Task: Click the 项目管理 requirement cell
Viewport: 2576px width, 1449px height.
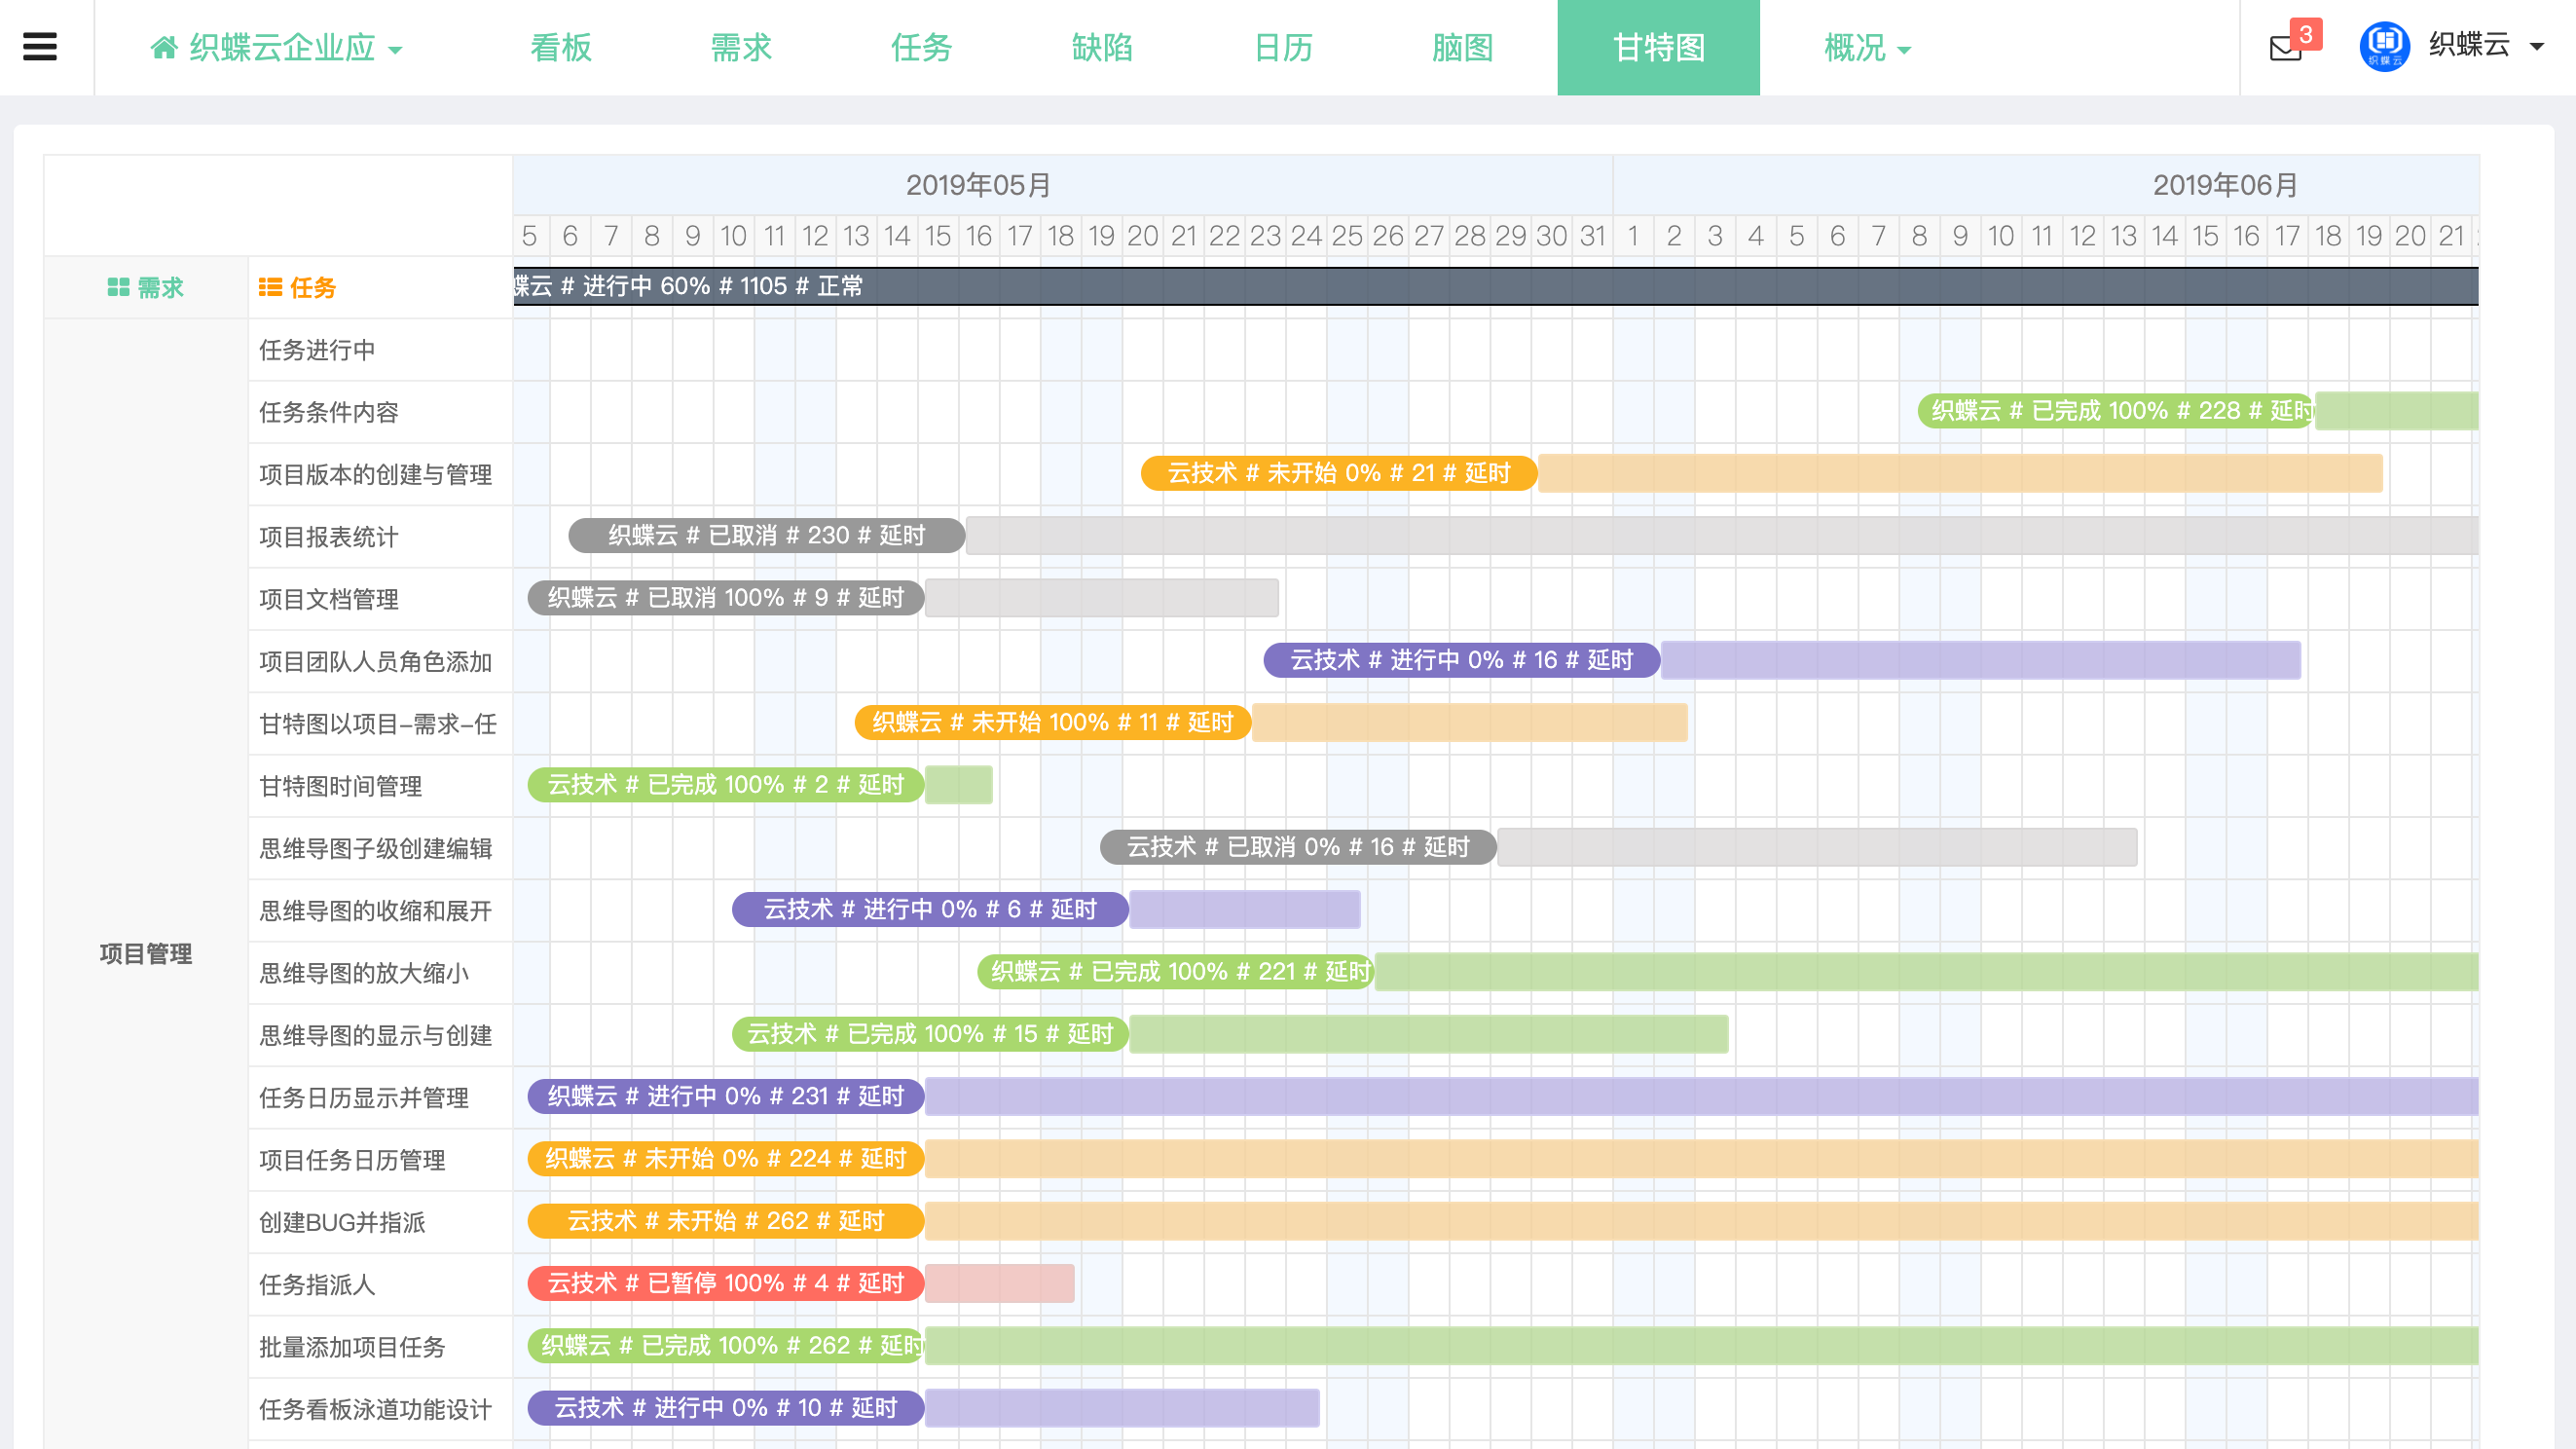Action: [x=146, y=953]
